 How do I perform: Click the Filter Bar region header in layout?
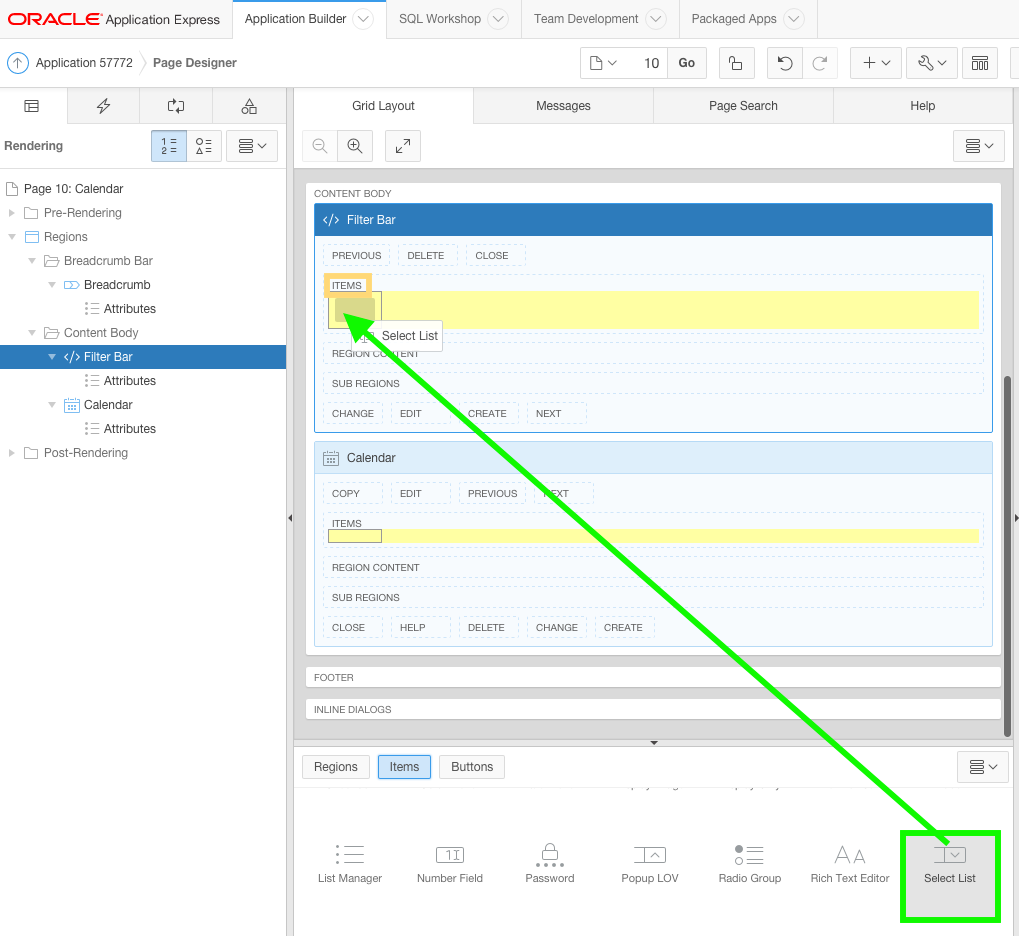click(x=653, y=220)
